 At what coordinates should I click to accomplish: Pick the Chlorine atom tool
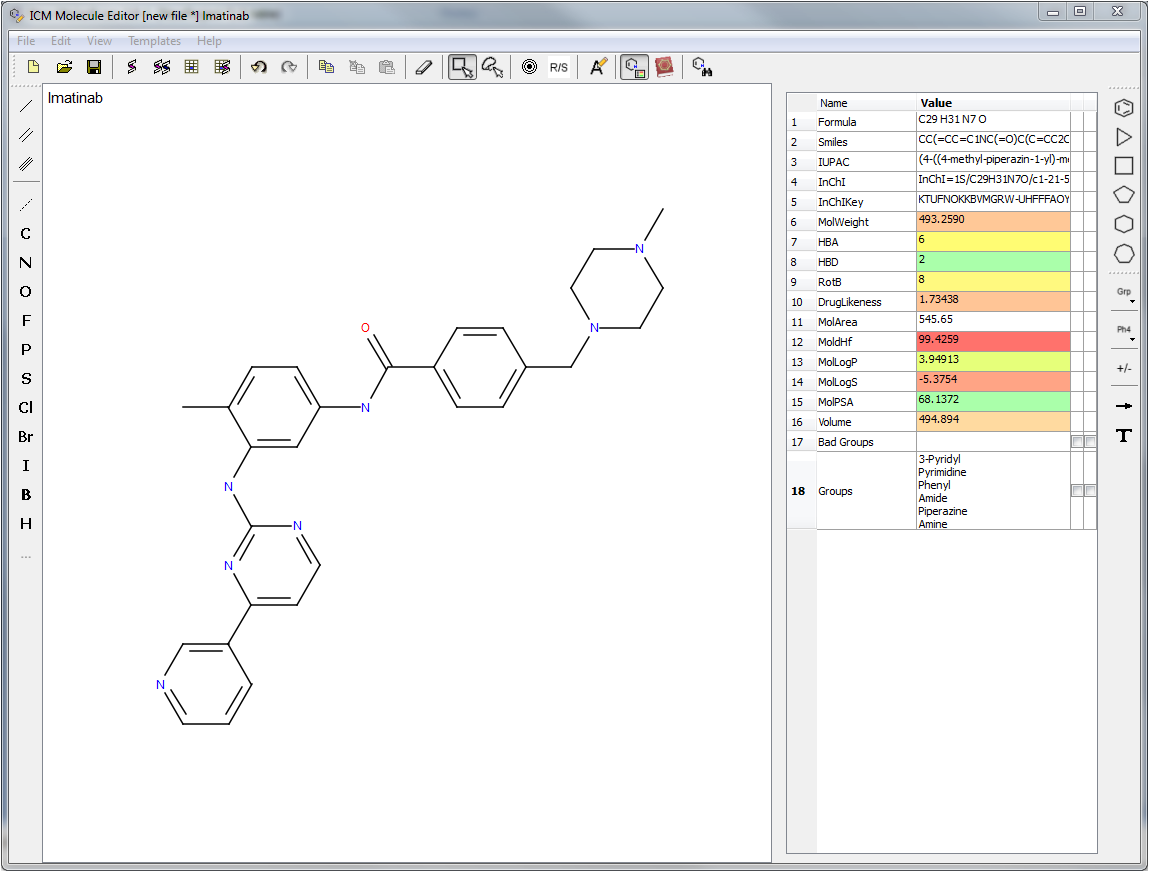[x=26, y=407]
